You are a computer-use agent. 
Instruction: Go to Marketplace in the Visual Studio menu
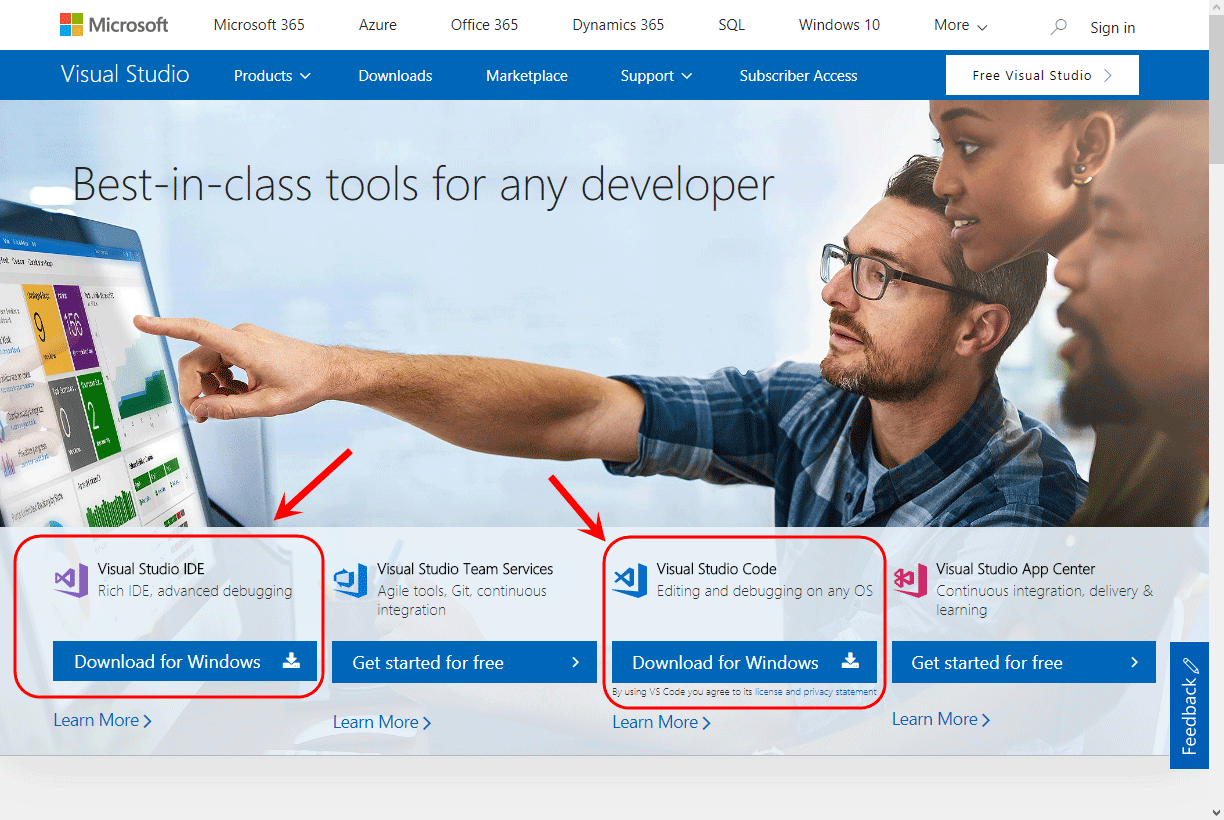click(527, 76)
